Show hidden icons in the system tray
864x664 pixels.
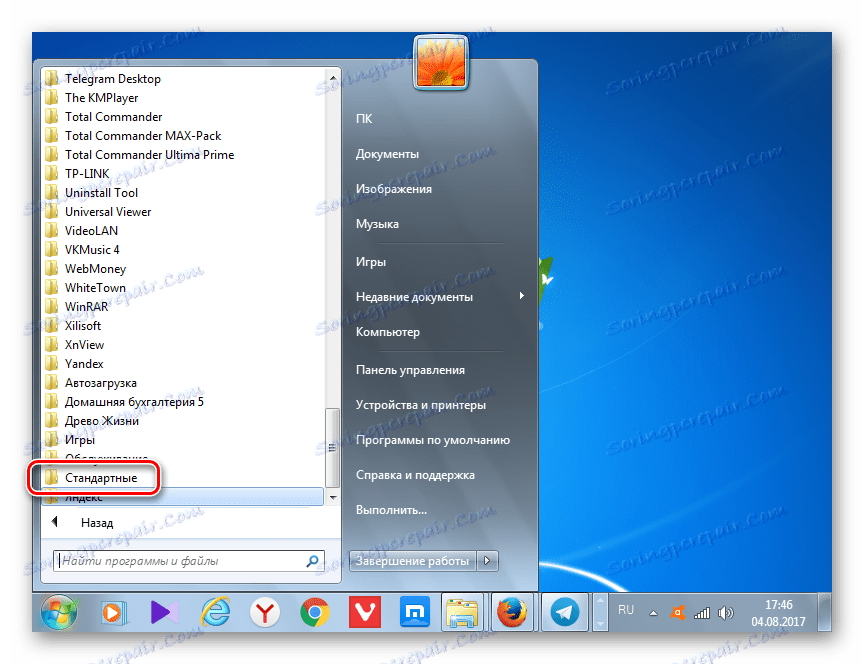click(652, 611)
